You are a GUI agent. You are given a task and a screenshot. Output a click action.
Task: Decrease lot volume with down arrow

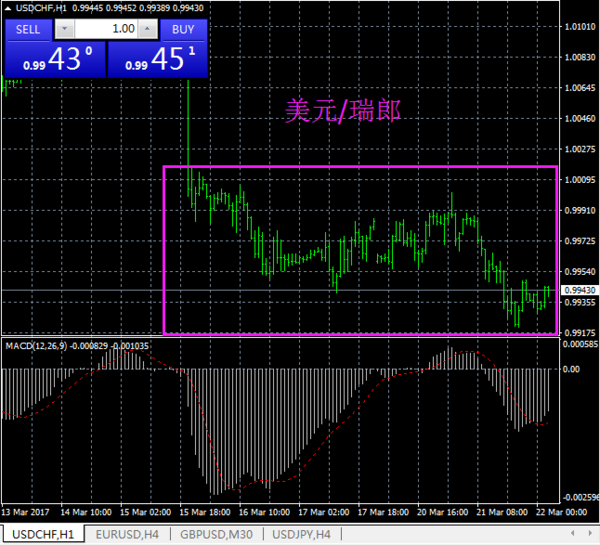pyautogui.click(x=65, y=29)
